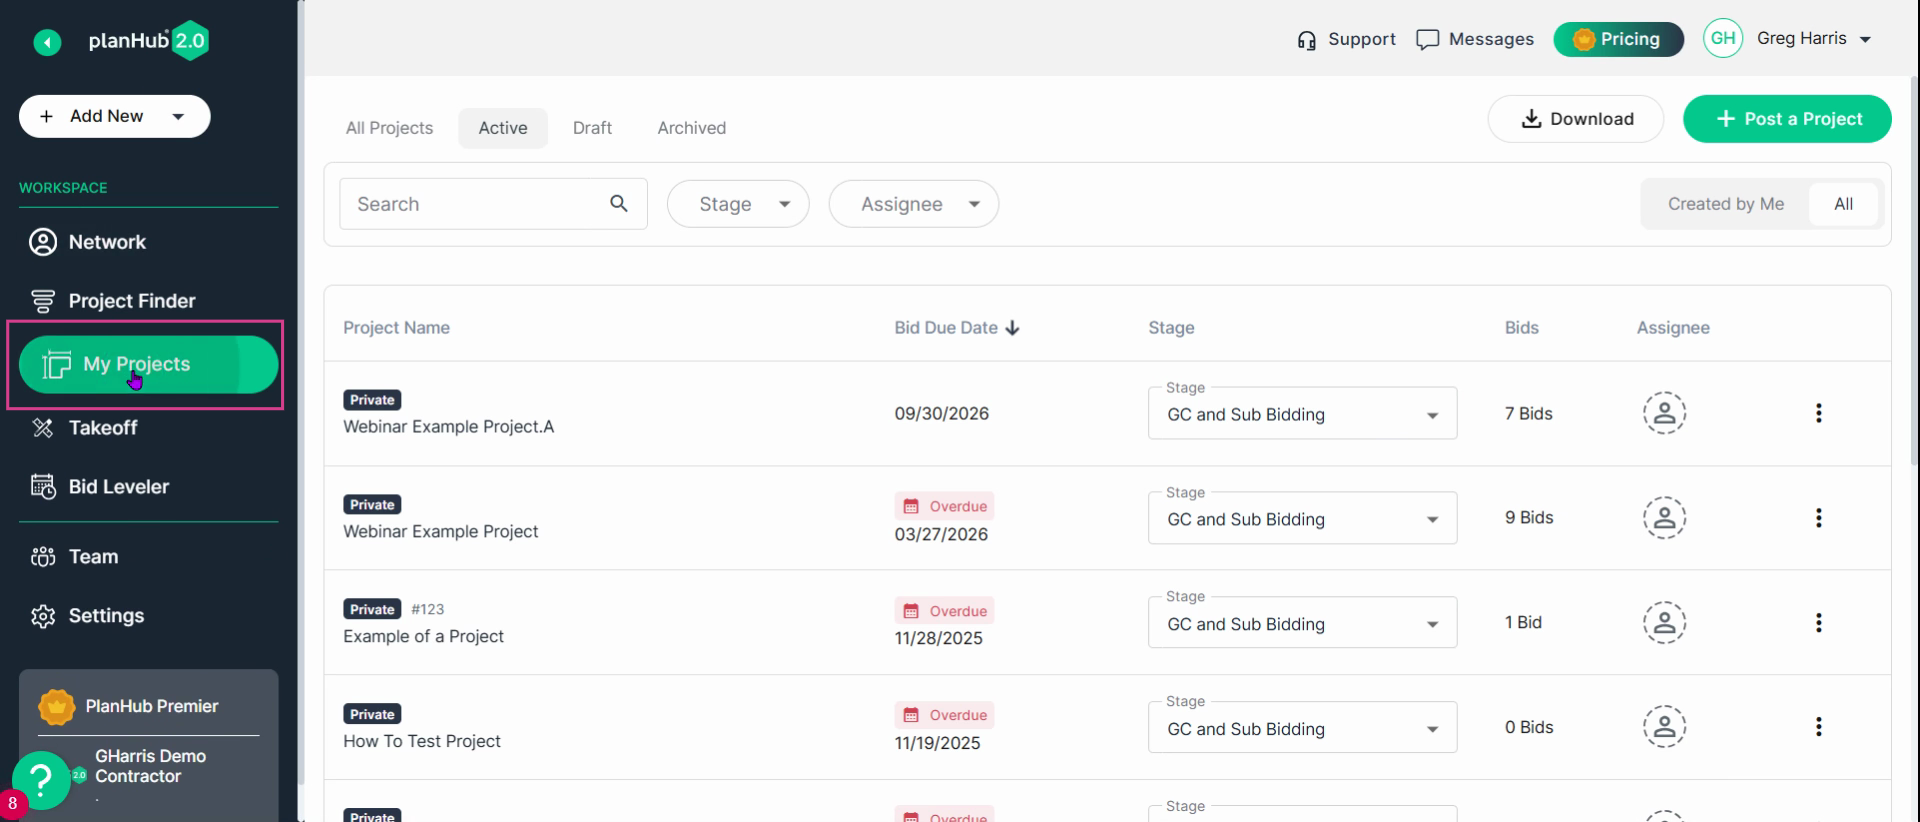
Task: Open more options for Webinar Example Project.A
Action: click(x=1818, y=413)
